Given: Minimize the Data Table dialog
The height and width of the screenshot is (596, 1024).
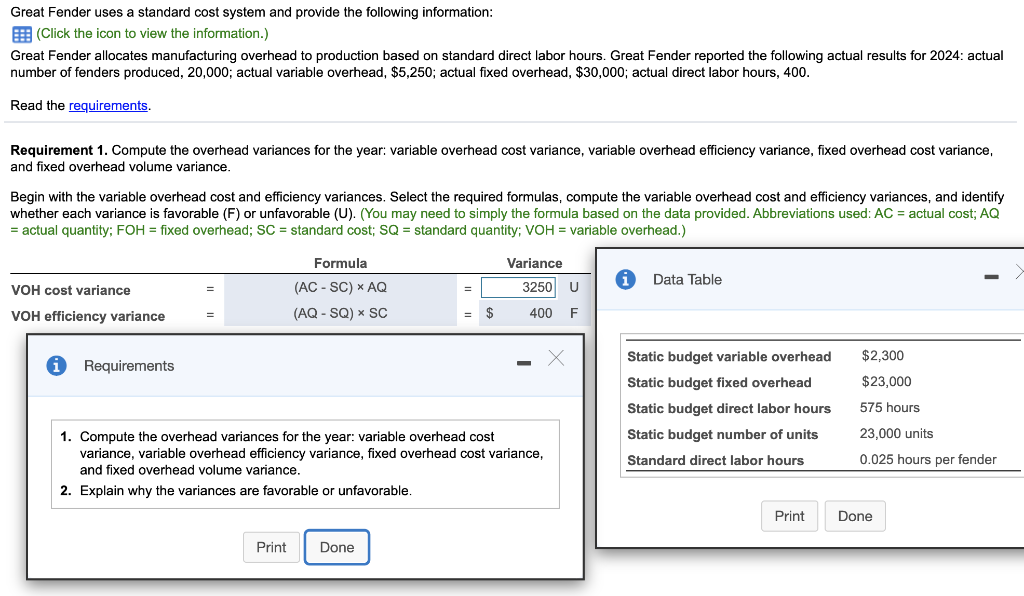Looking at the screenshot, I should point(991,277).
